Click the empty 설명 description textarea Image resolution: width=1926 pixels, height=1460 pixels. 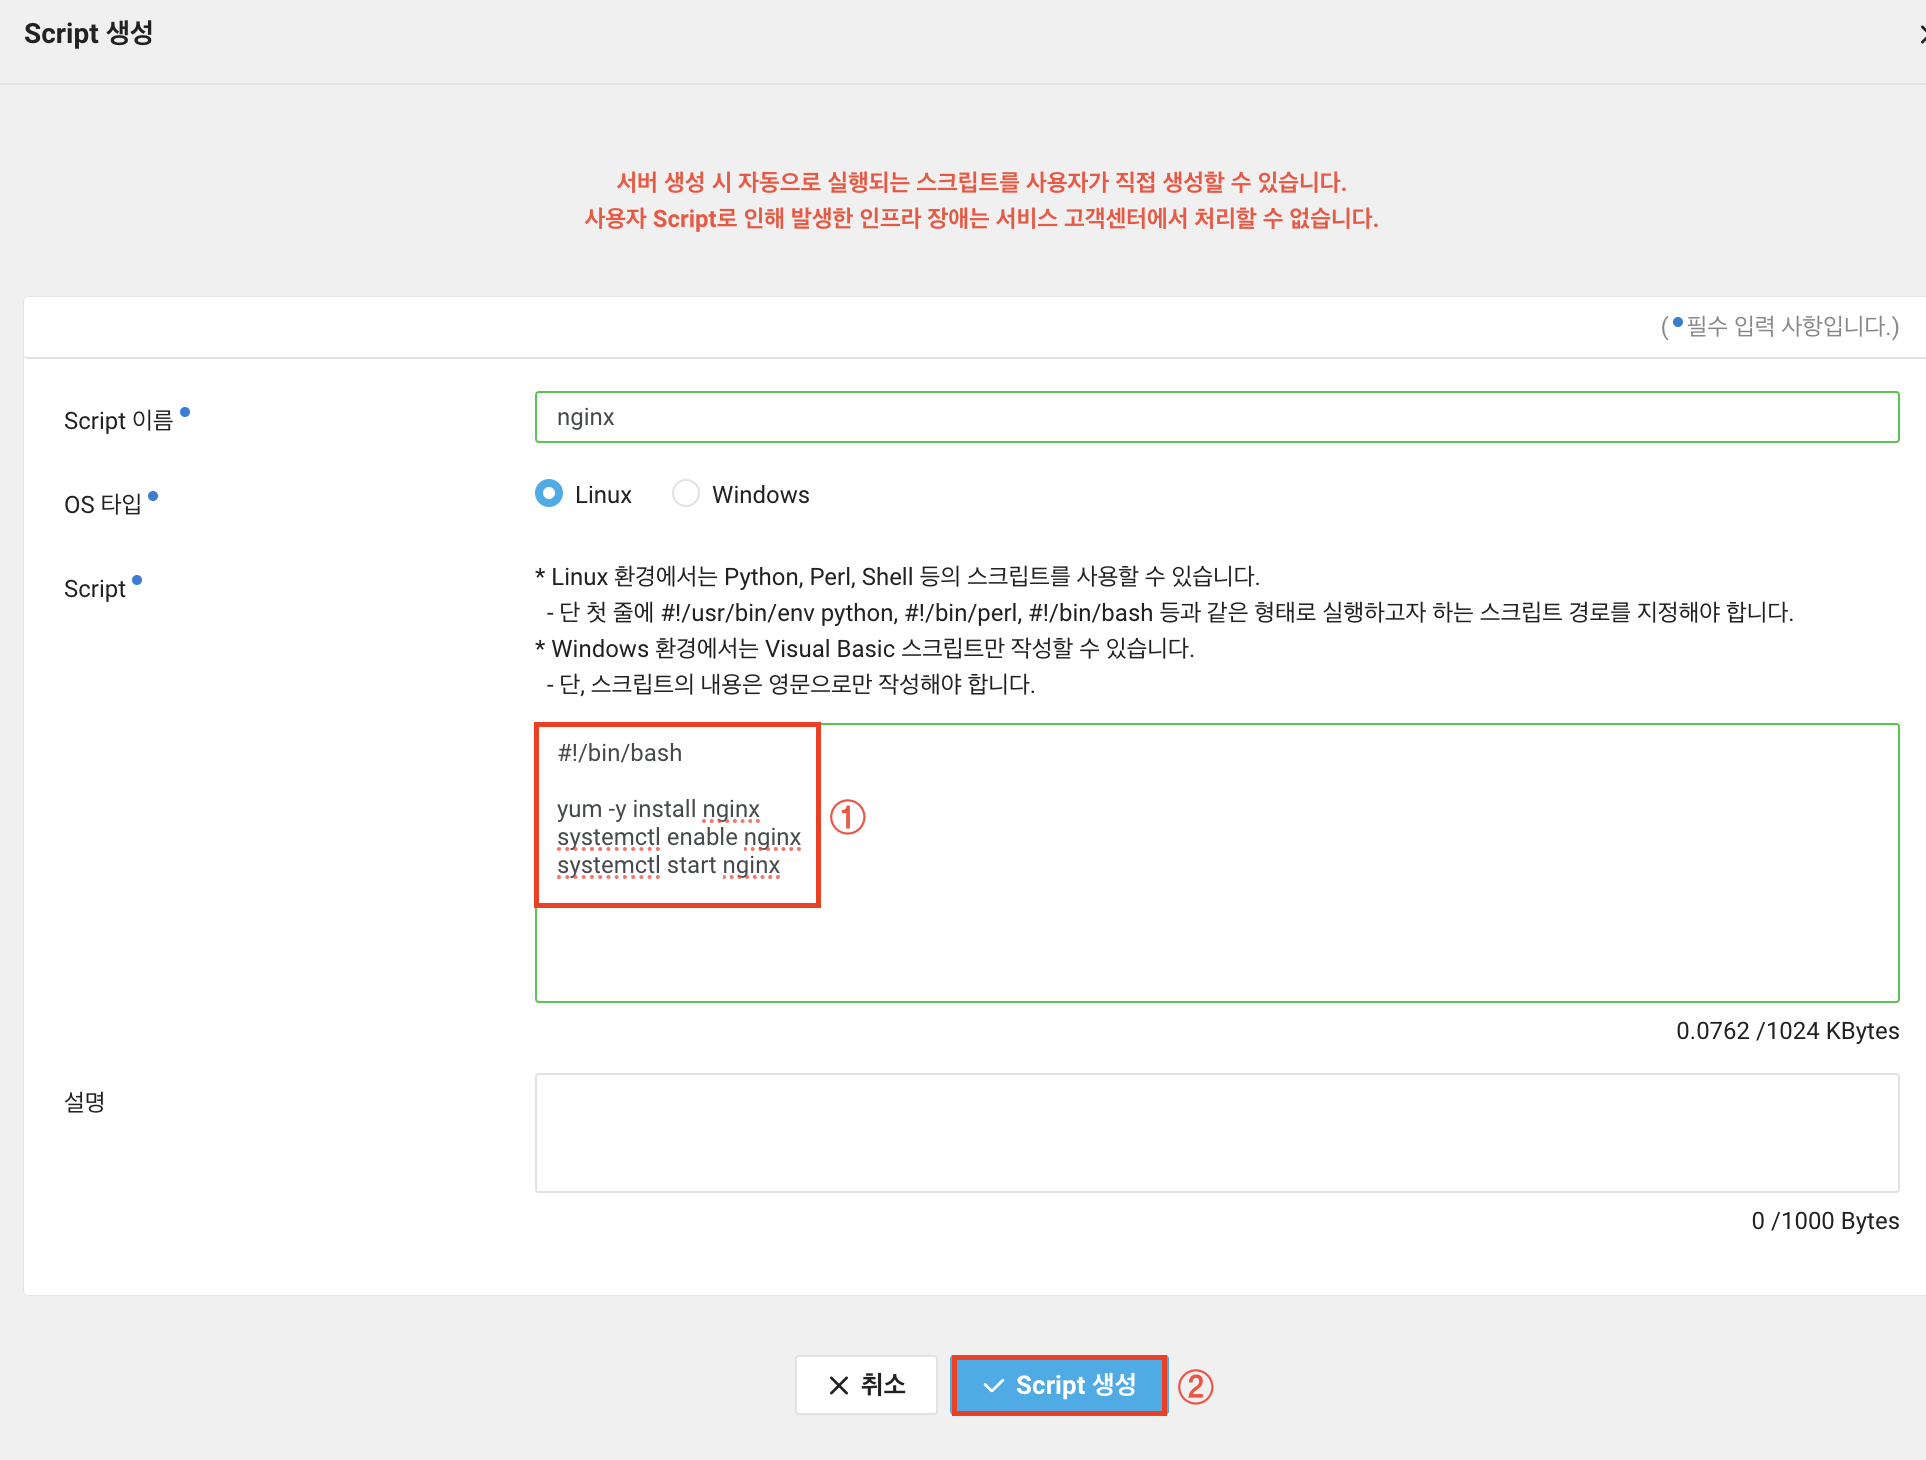[1216, 1132]
